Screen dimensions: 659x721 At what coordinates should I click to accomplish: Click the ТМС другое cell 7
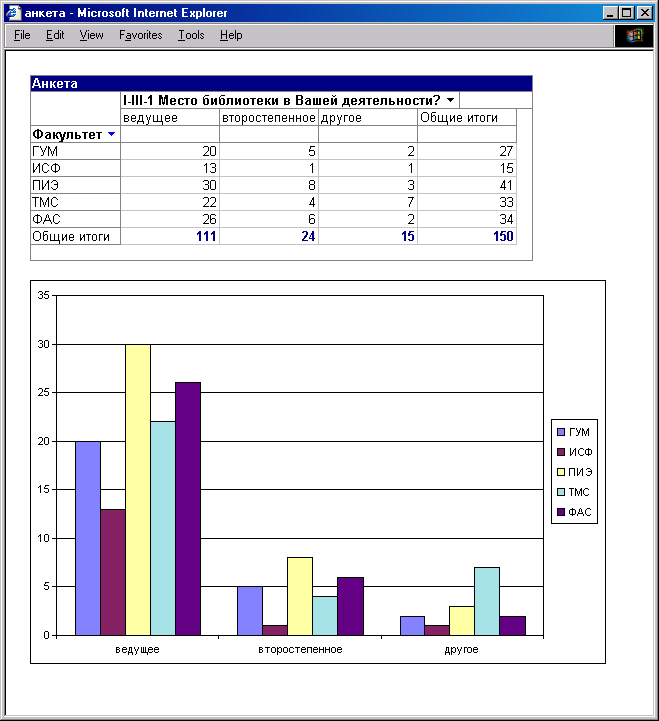coord(368,202)
